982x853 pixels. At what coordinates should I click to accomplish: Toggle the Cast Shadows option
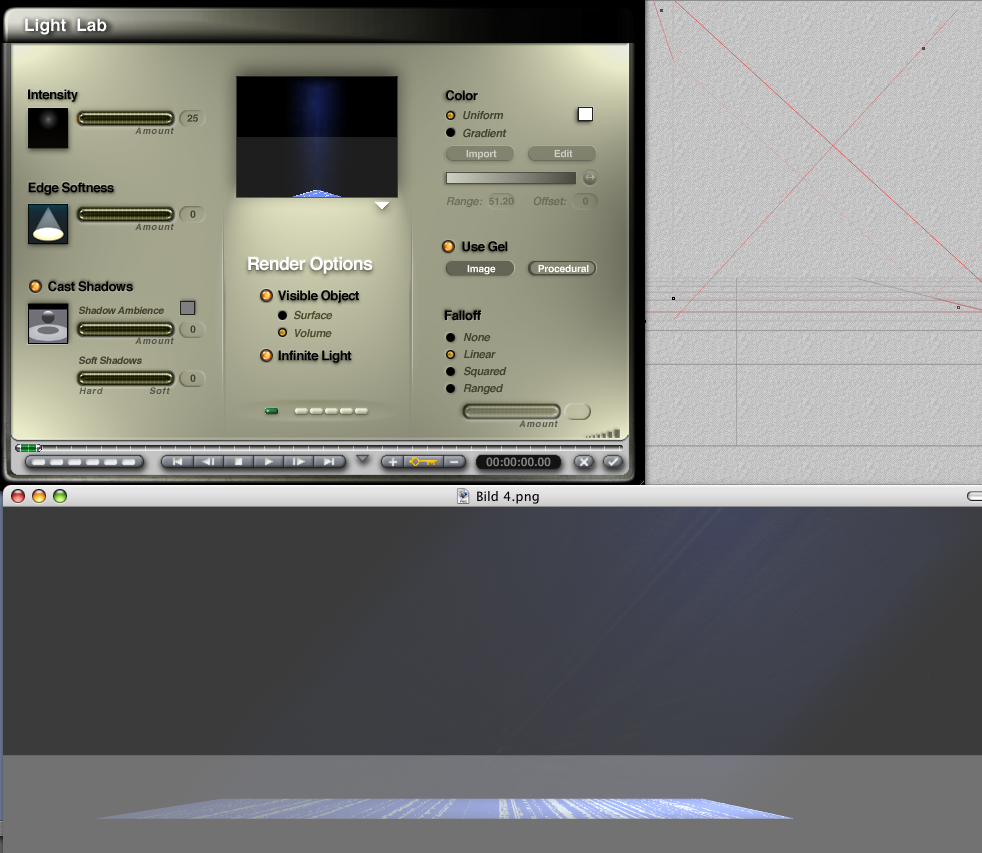click(x=36, y=286)
